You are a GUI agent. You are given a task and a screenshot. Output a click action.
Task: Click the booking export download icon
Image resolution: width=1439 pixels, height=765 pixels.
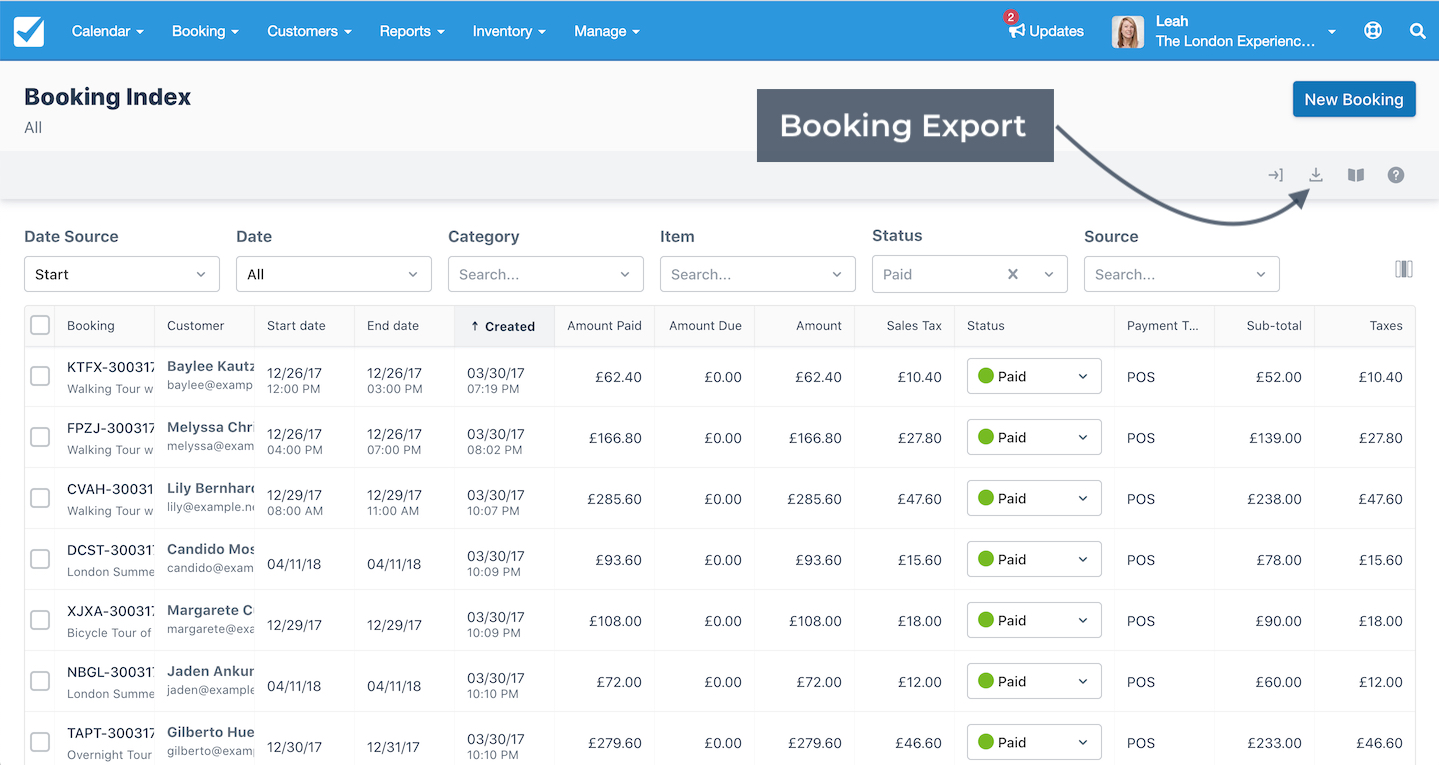coord(1316,175)
